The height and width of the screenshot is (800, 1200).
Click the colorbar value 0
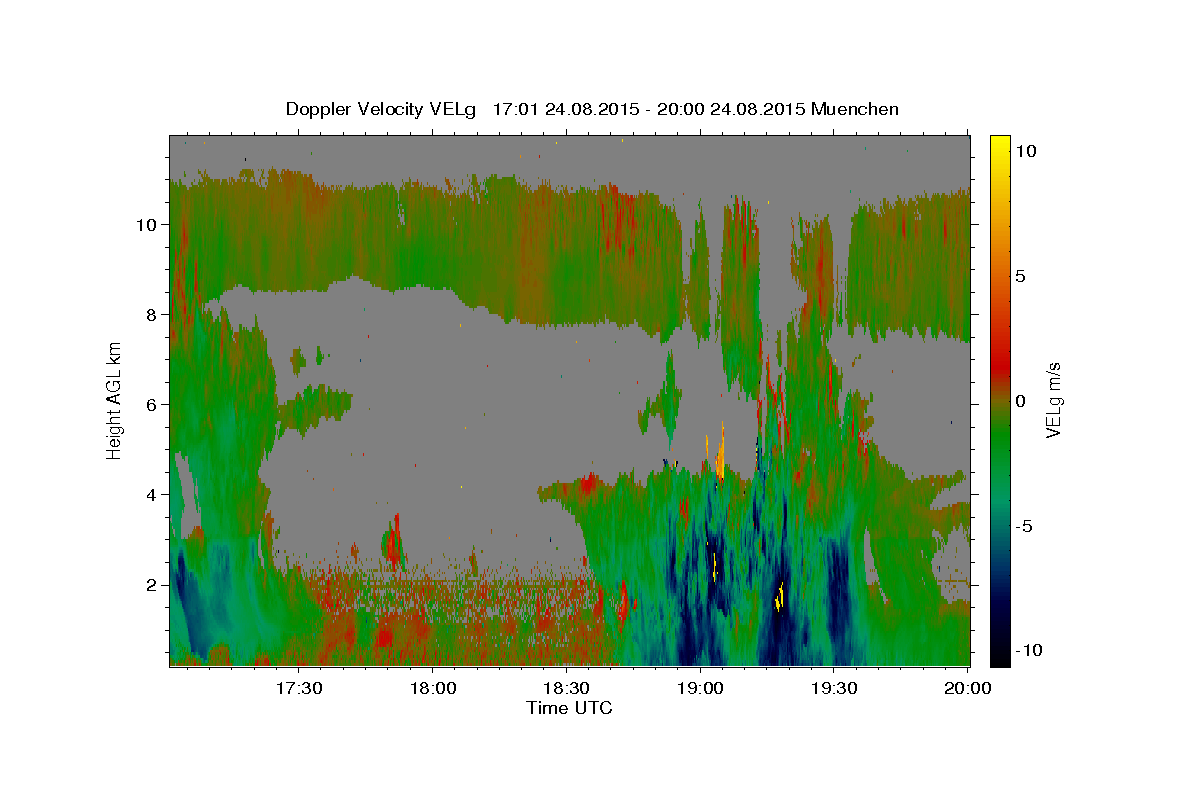point(1020,401)
